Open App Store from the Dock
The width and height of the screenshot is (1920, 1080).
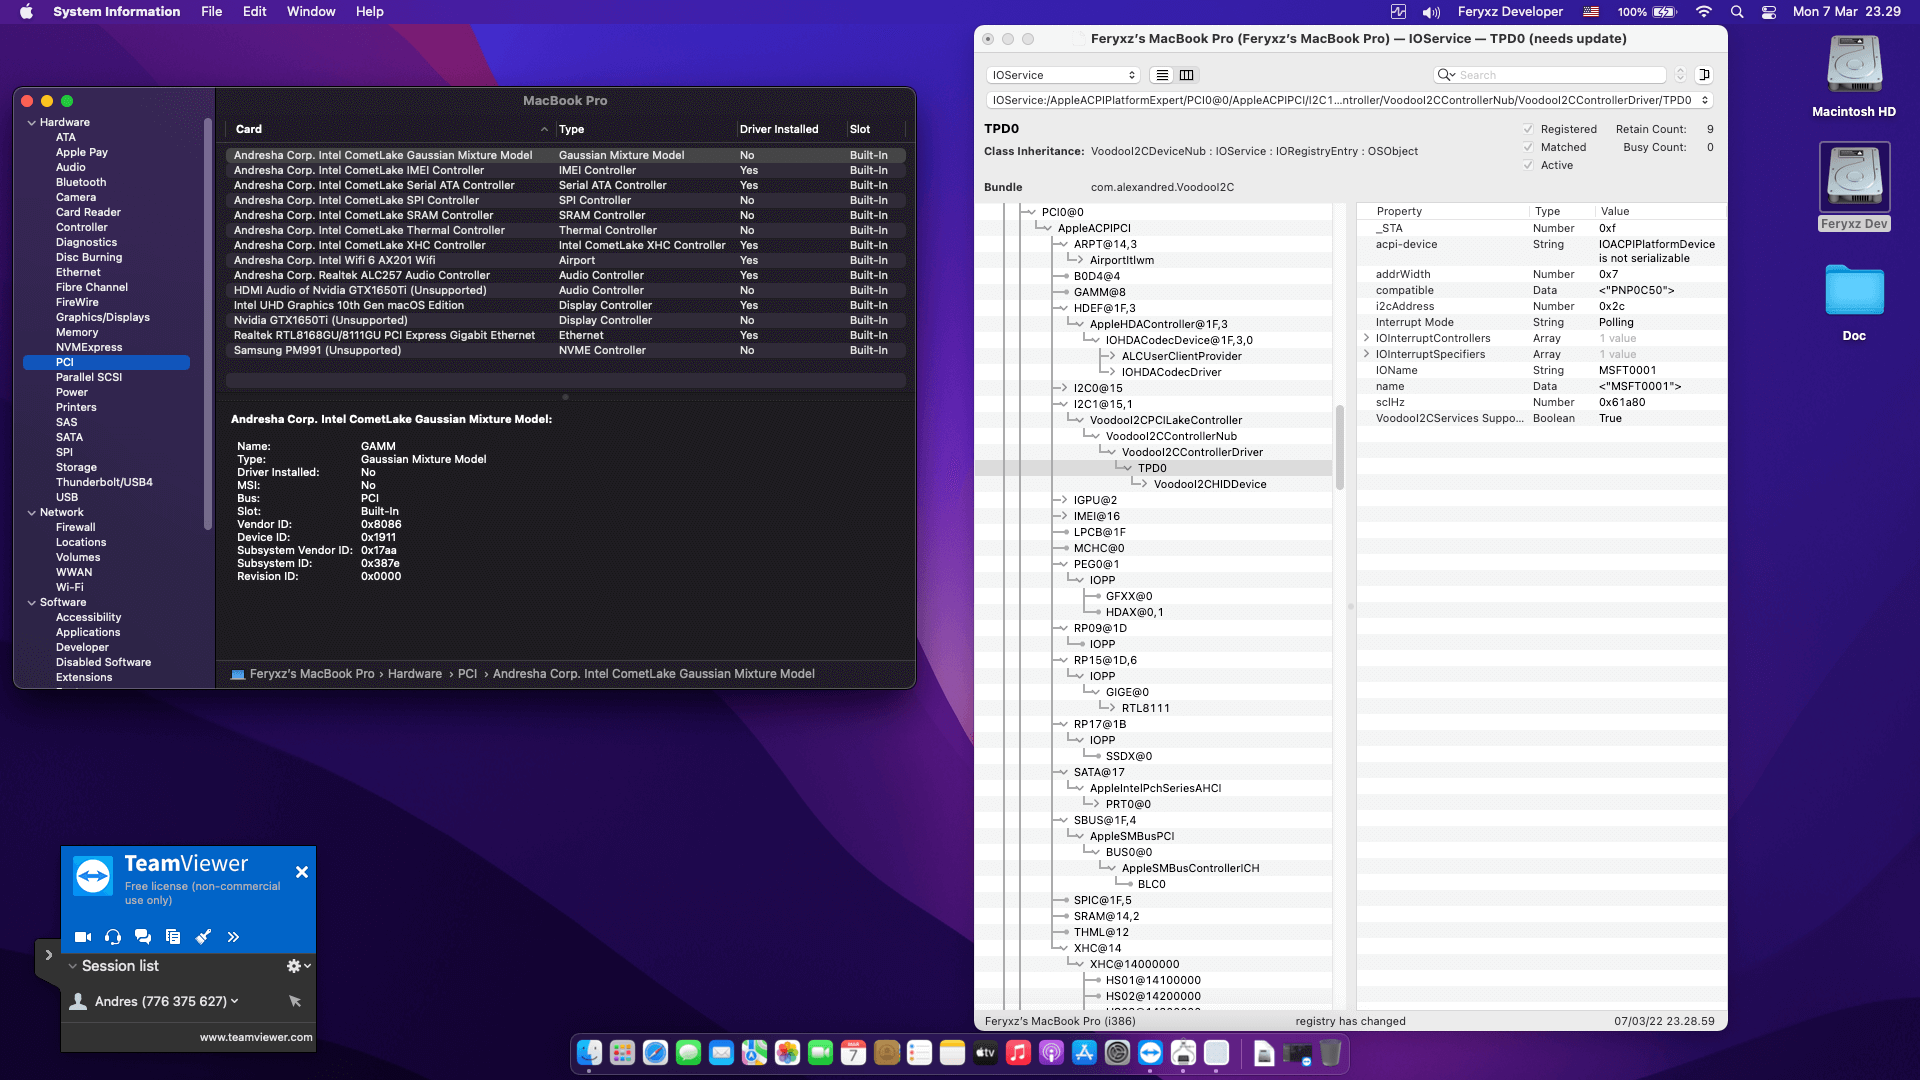1084,1053
